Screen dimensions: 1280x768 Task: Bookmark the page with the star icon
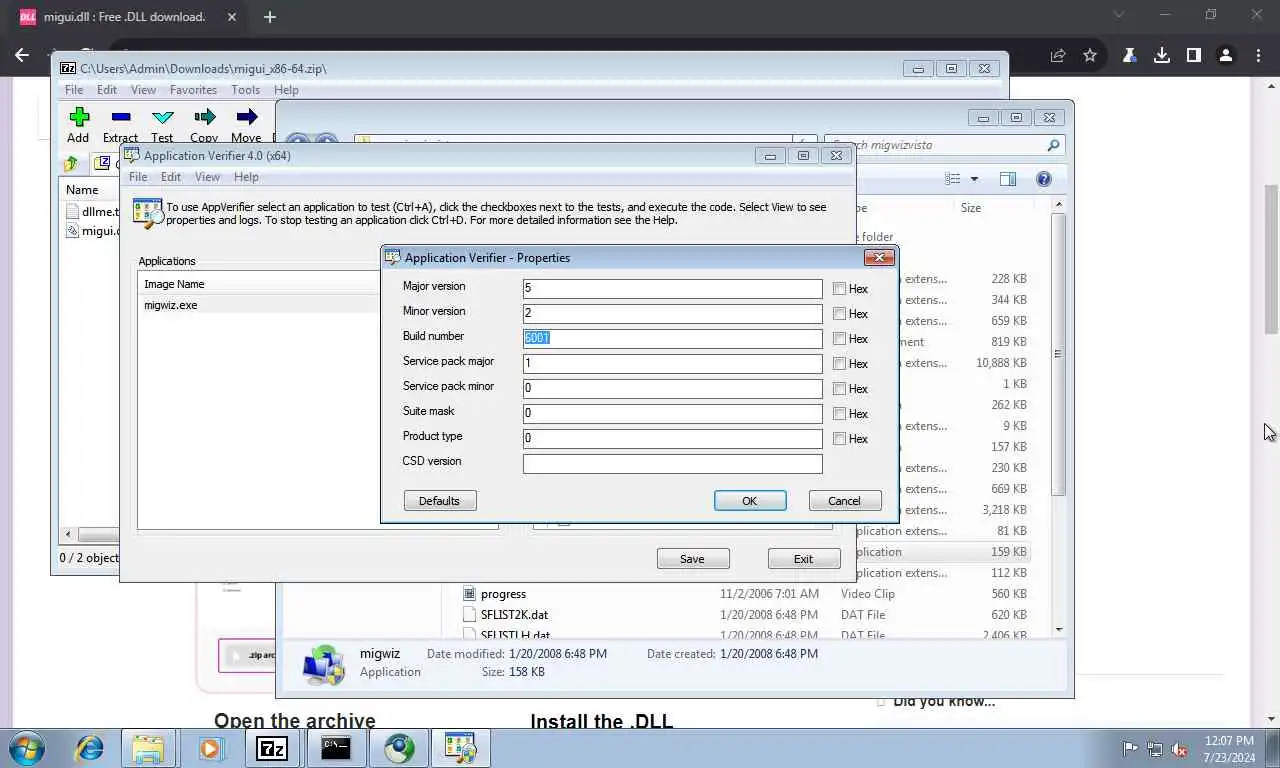[x=1090, y=56]
